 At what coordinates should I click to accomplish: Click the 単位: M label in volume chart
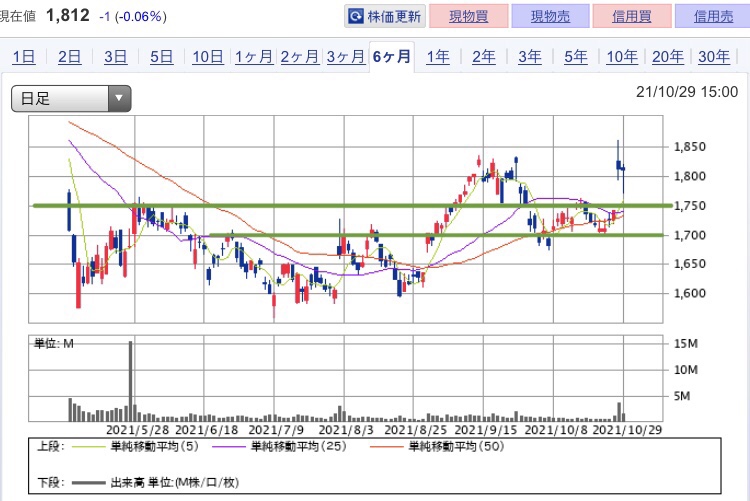click(x=54, y=344)
